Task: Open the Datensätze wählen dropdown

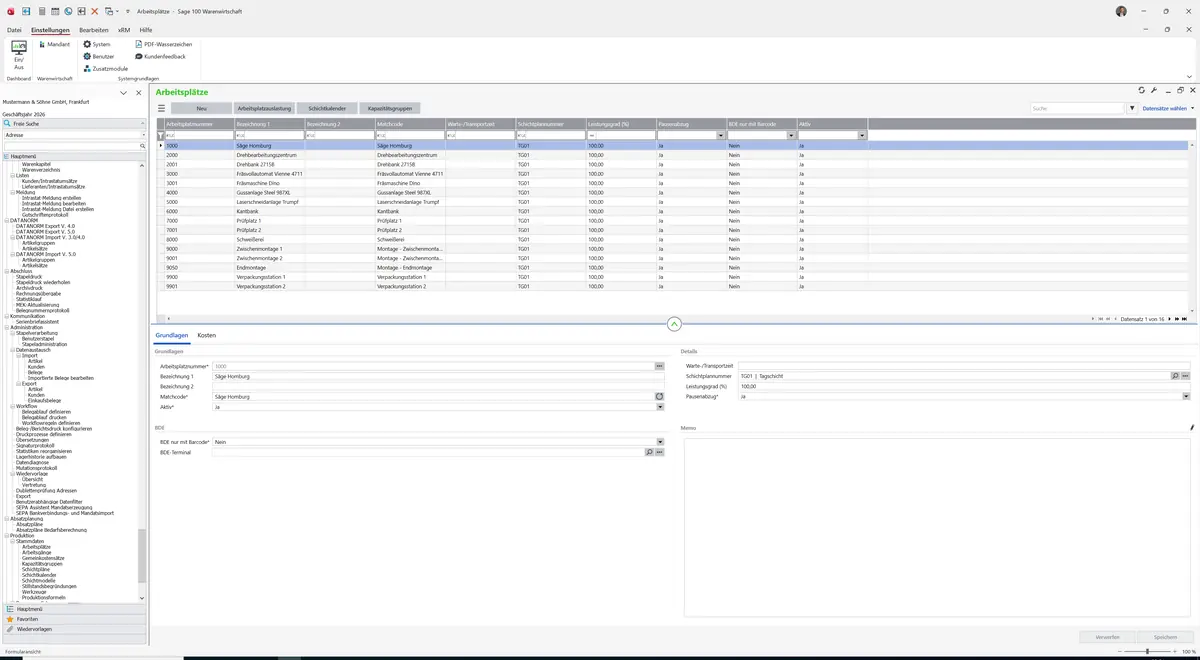Action: point(1168,108)
